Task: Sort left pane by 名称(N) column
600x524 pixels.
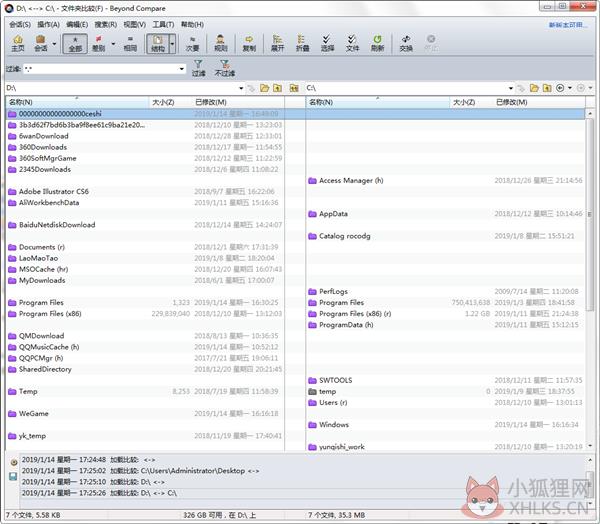Action: (x=77, y=102)
